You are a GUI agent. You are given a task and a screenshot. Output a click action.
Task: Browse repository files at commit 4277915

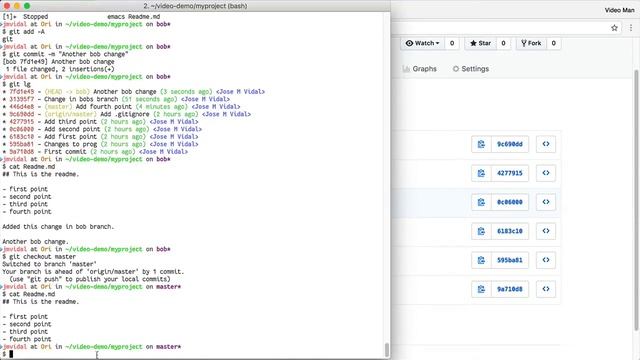point(546,173)
